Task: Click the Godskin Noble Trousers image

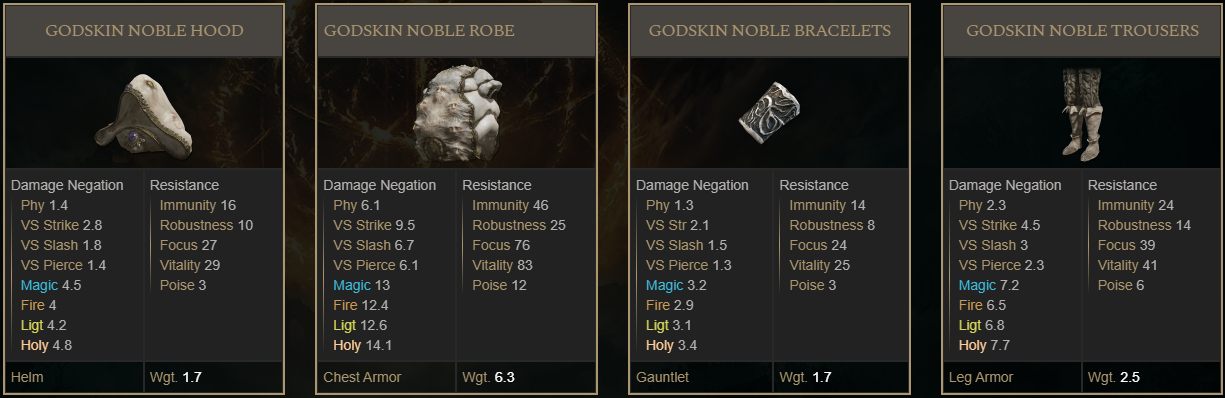Action: (x=1082, y=113)
